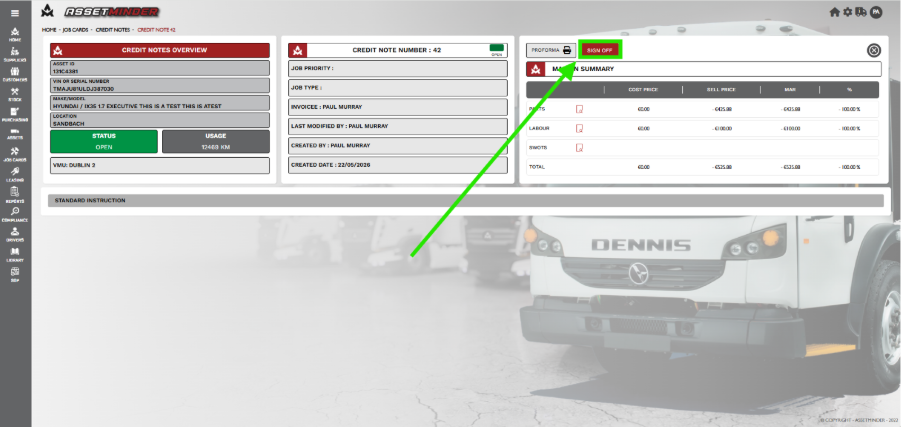Open the Parts row detail icon

tap(580, 109)
